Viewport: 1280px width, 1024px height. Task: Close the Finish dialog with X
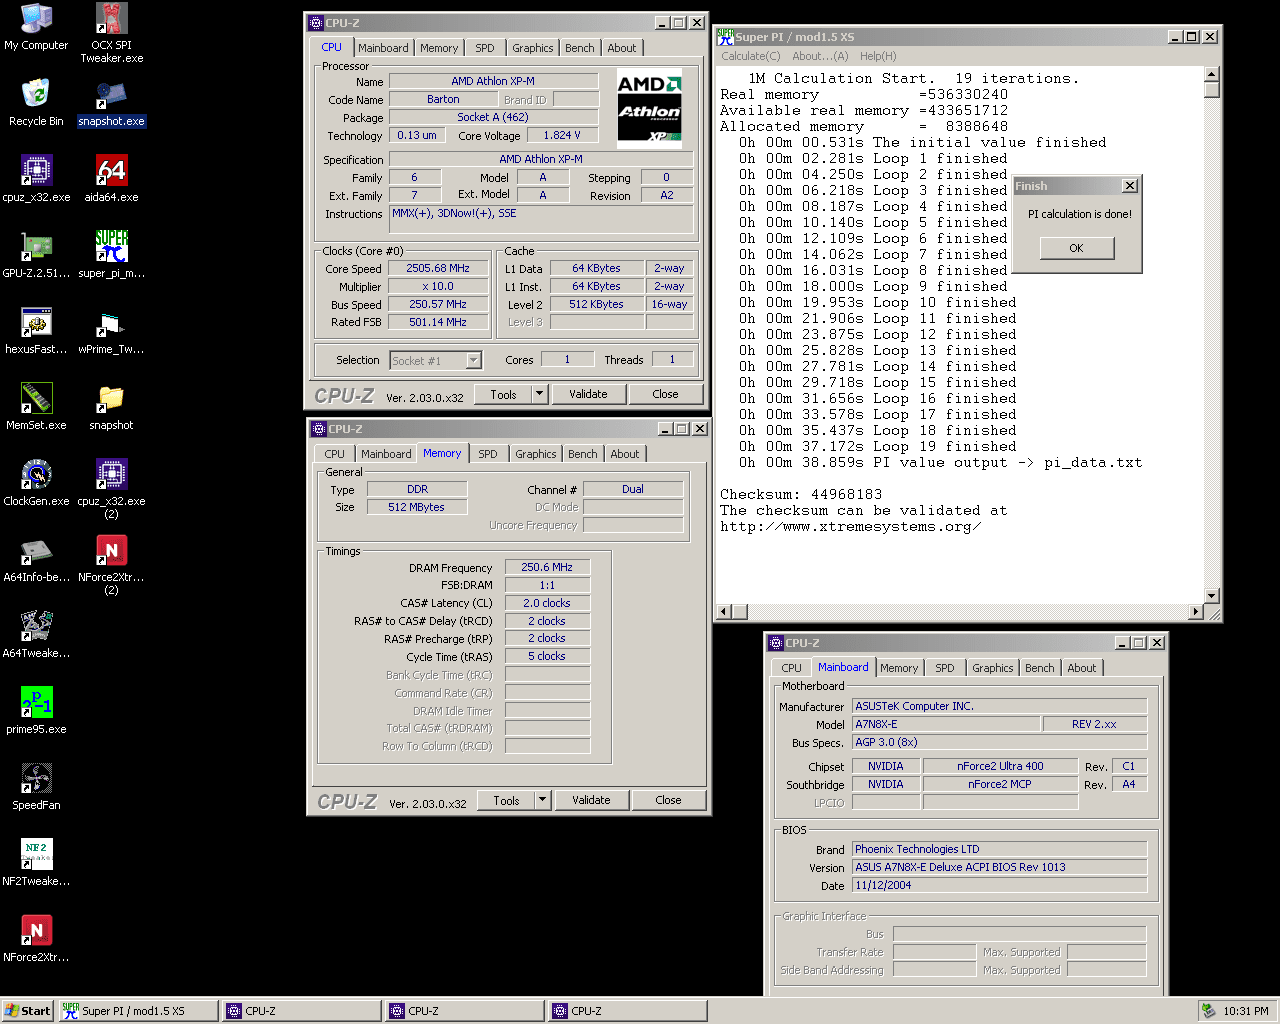click(1129, 186)
